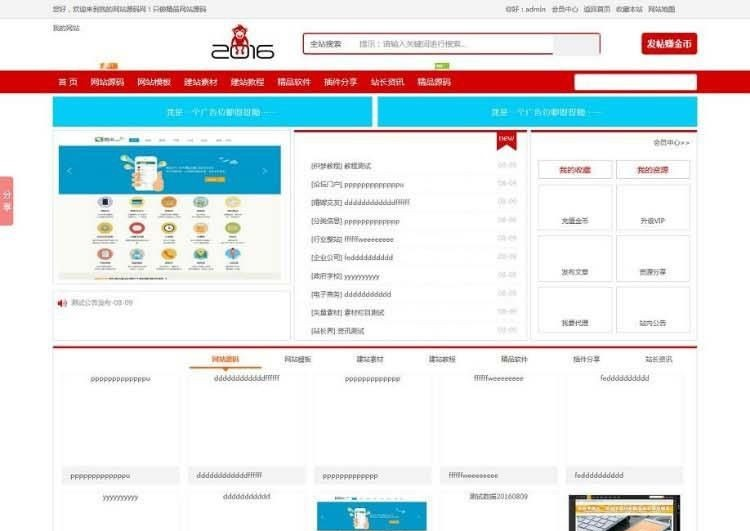Expand 会员中心 arrow link in side panel
Screen dimensions: 750x531
671,143
